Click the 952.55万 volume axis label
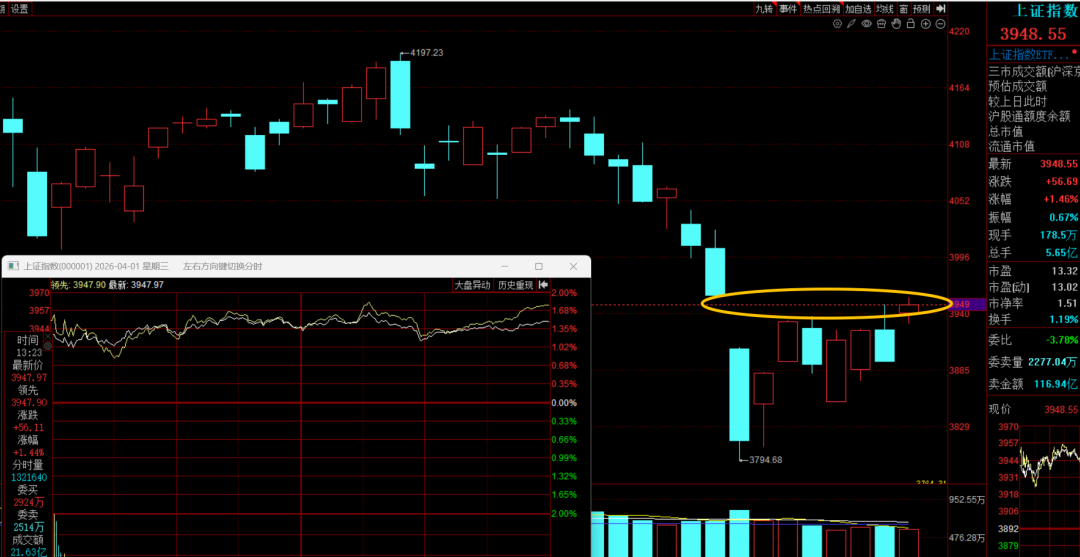The image size is (1080, 557). (966, 500)
